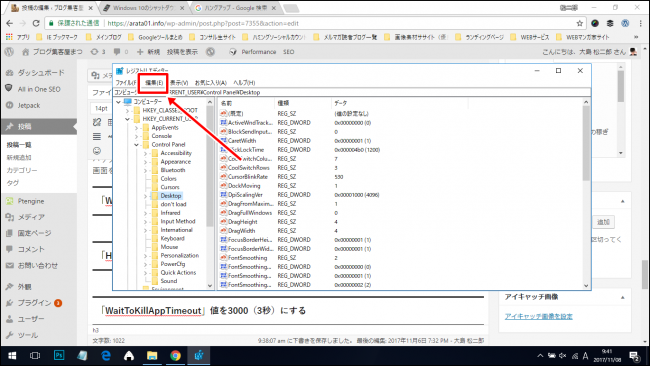Screen dimensions: 650x366
Task: Open Microsoft Edge from the taskbar
Action: pyautogui.click(x=106, y=356)
